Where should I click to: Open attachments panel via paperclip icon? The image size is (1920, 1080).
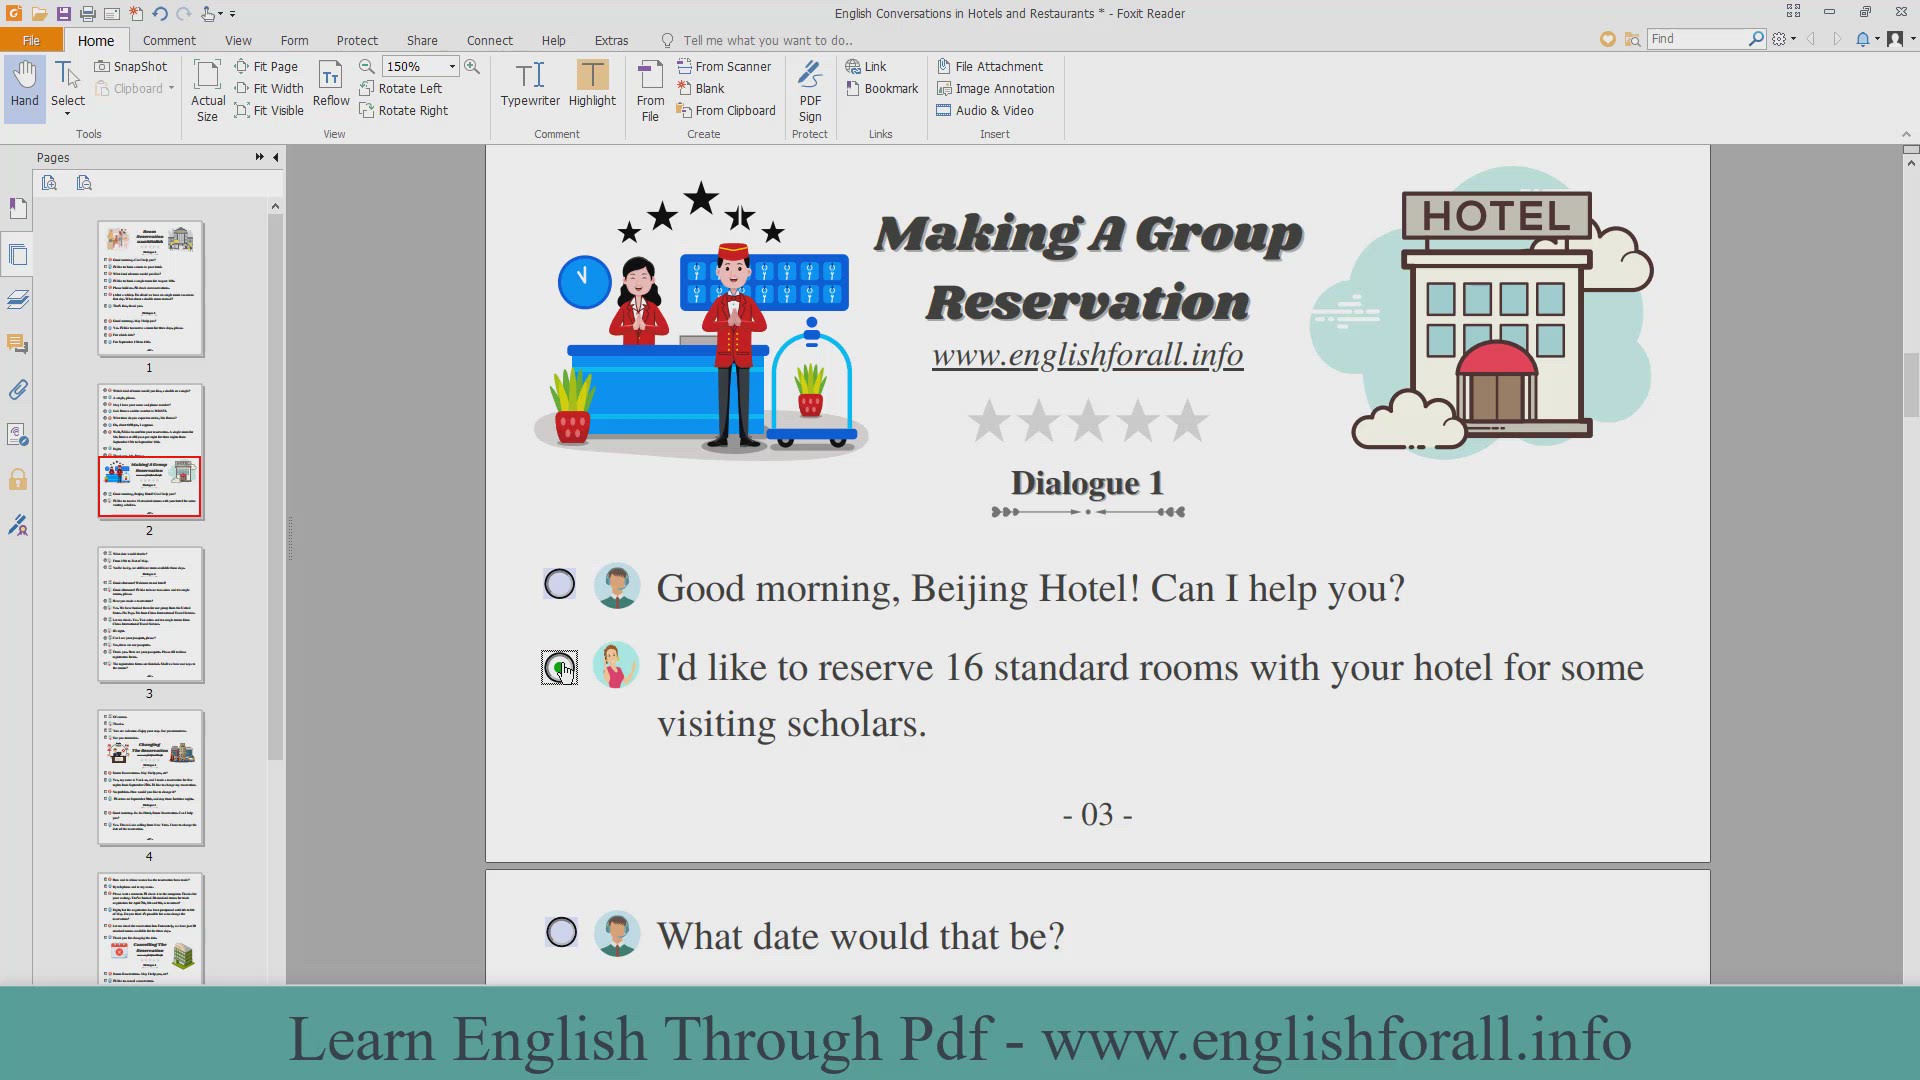18,390
